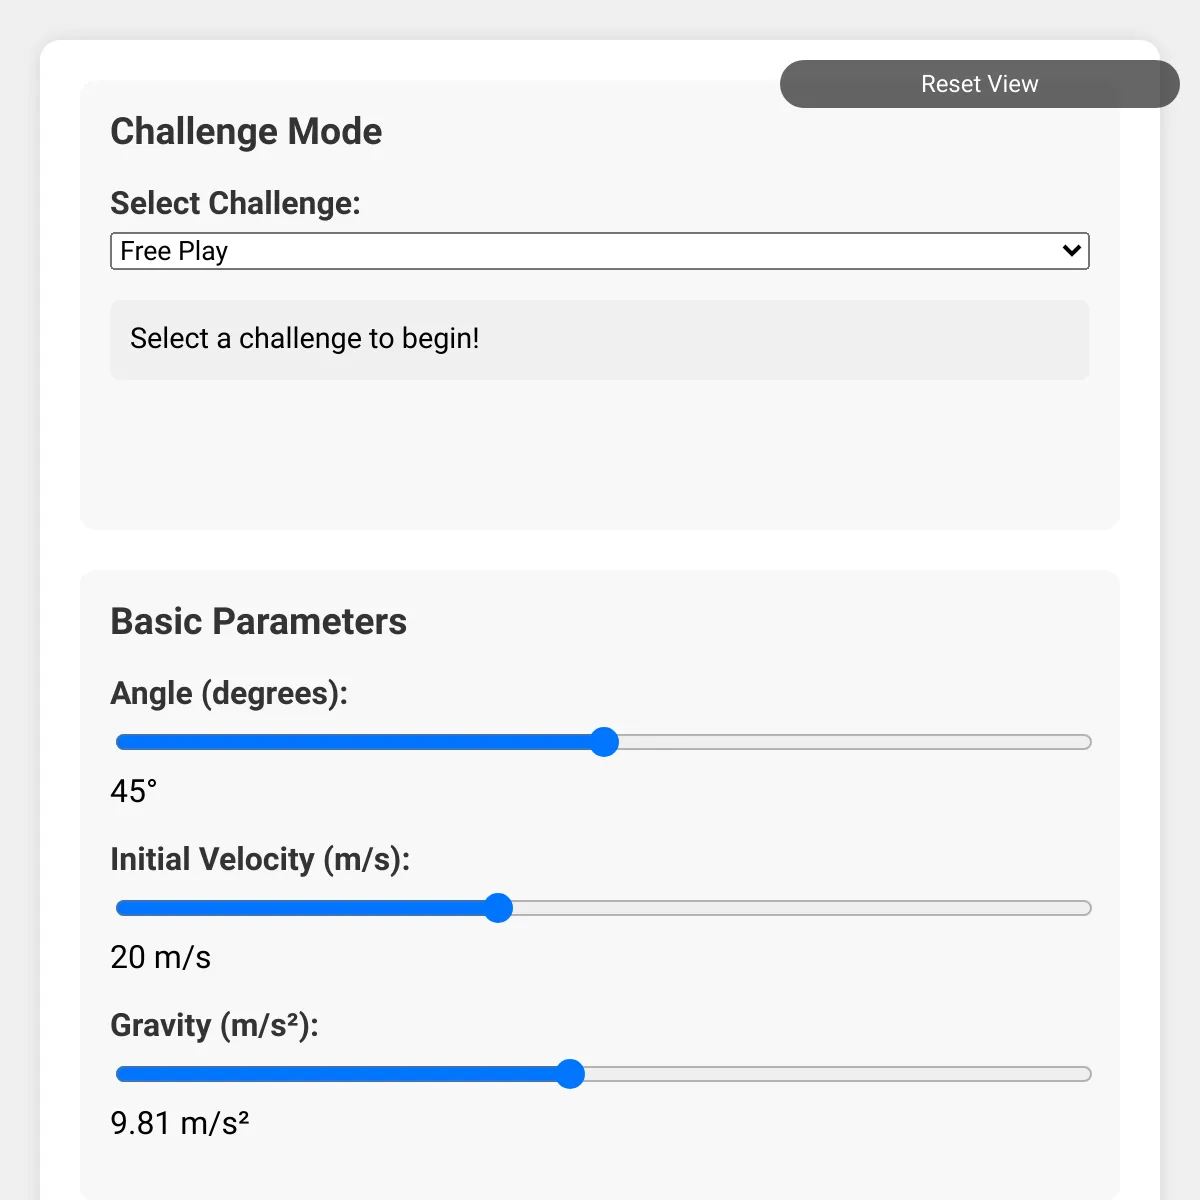The image size is (1200, 1200).
Task: Click the 9.81 m/s² gravity readout
Action: click(x=179, y=1123)
